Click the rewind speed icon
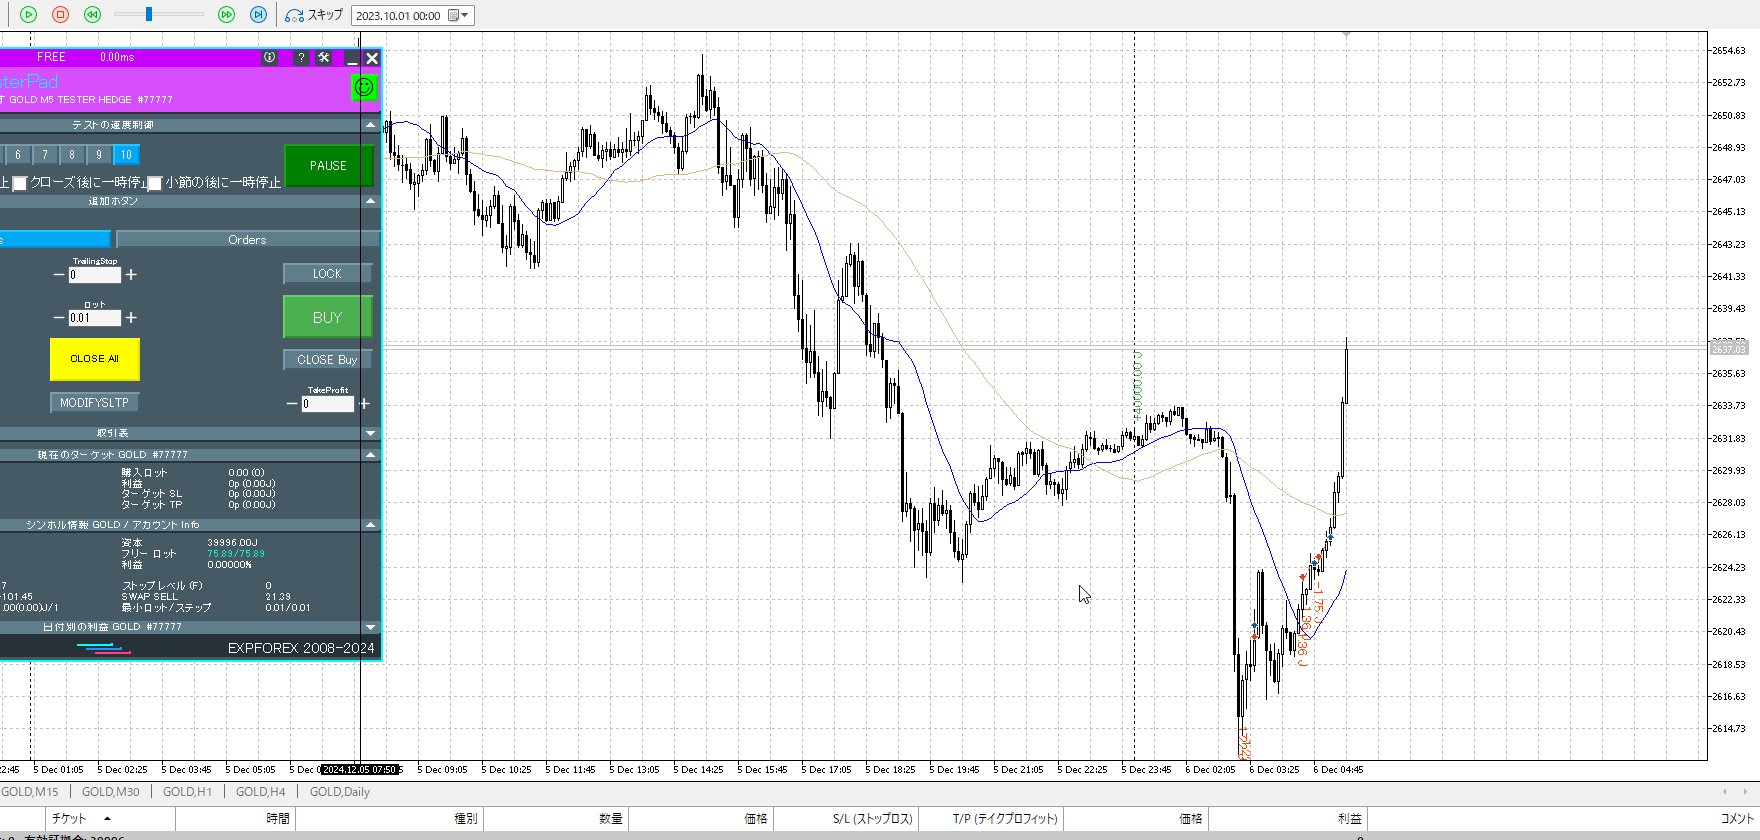Image resolution: width=1760 pixels, height=840 pixels. click(x=92, y=14)
